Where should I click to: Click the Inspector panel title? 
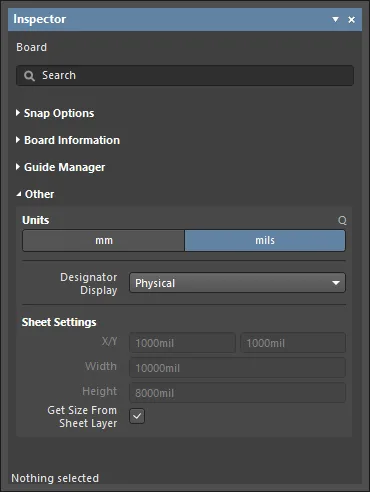pos(40,19)
